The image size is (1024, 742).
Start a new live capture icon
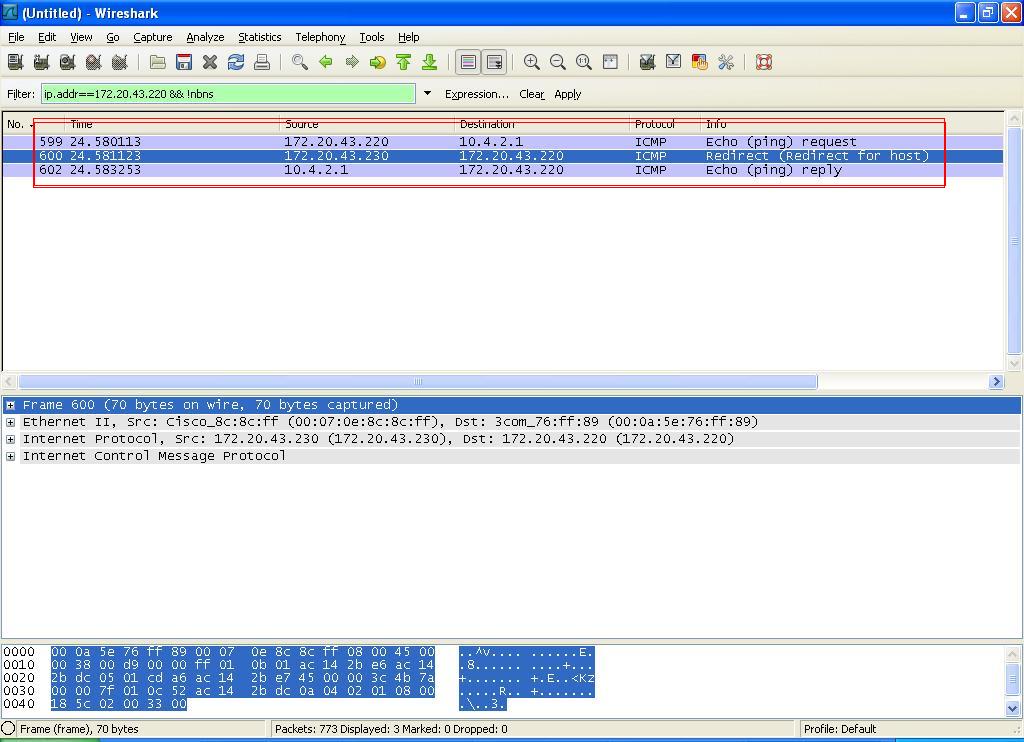tap(67, 62)
